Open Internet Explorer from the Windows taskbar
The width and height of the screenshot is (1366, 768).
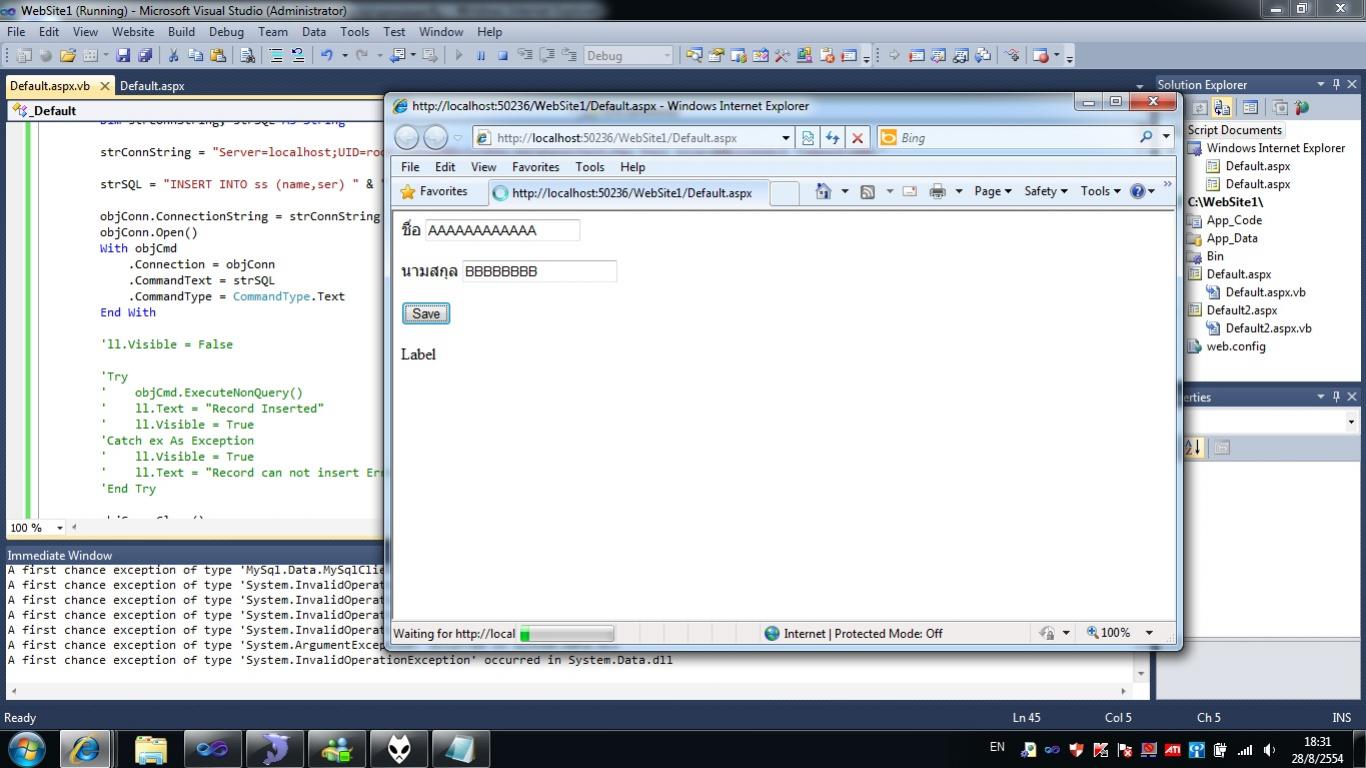pyautogui.click(x=84, y=748)
